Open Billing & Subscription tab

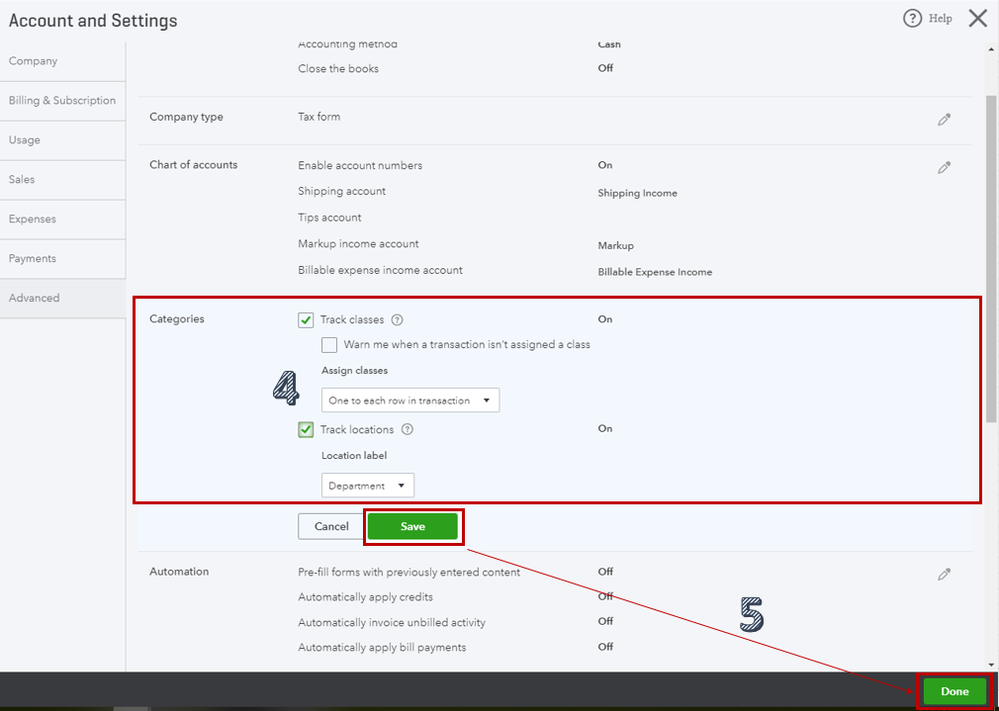tap(63, 101)
